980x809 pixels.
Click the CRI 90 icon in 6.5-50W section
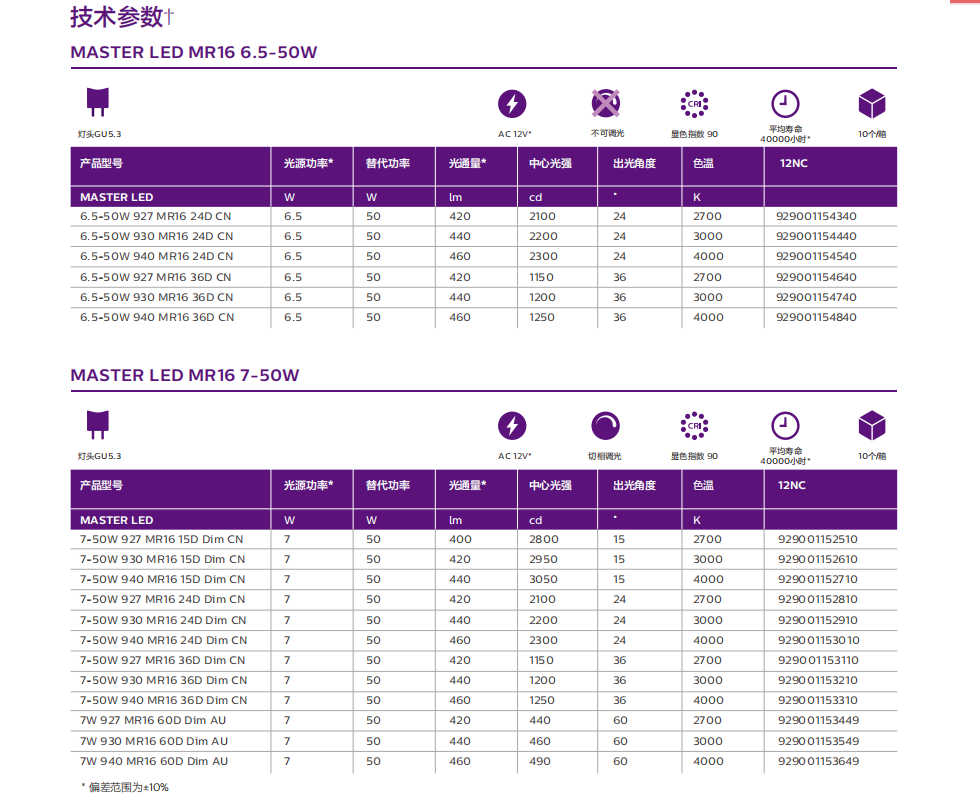pos(694,104)
